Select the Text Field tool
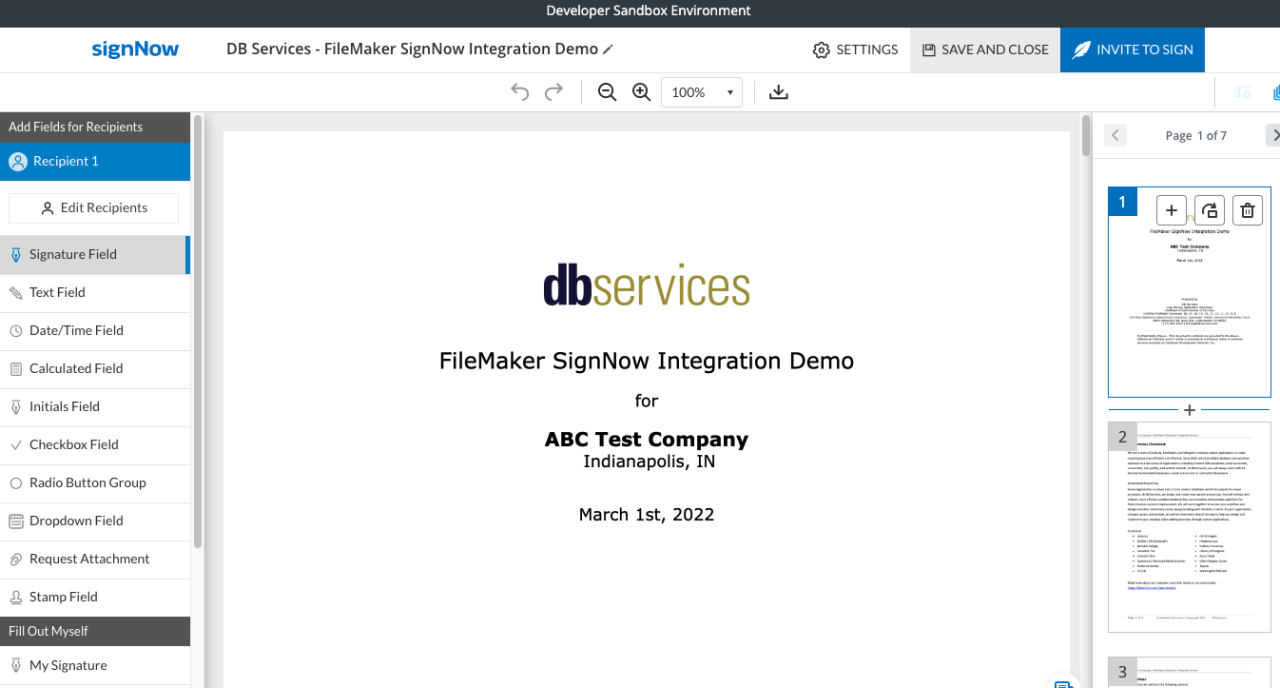1280x688 pixels. pos(95,292)
